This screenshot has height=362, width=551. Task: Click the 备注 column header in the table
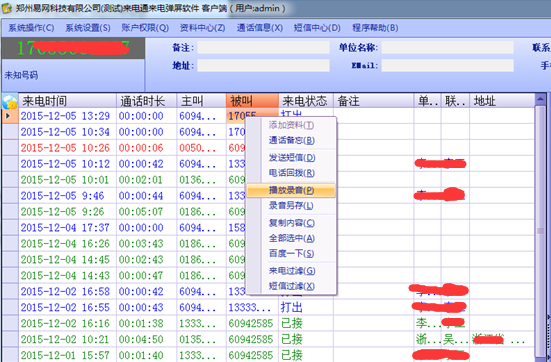click(x=374, y=101)
